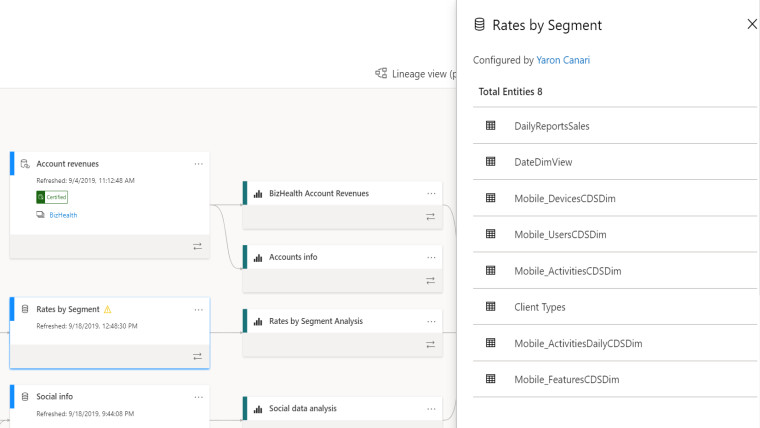Screen dimensions: 760x428
Task: Open Yaron Canari profile link
Action: click(x=563, y=60)
